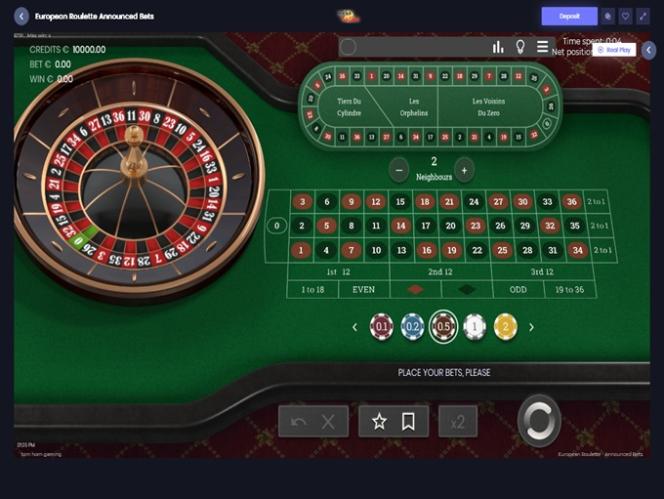The height and width of the screenshot is (499, 664).
Task: Open the statistics bar chart icon
Action: point(498,47)
